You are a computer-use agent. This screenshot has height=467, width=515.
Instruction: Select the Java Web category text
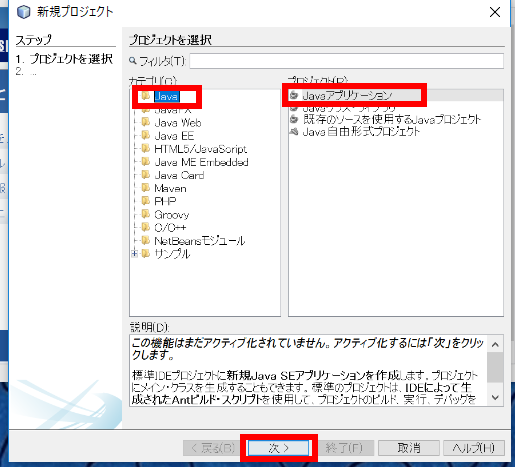pyautogui.click(x=178, y=123)
